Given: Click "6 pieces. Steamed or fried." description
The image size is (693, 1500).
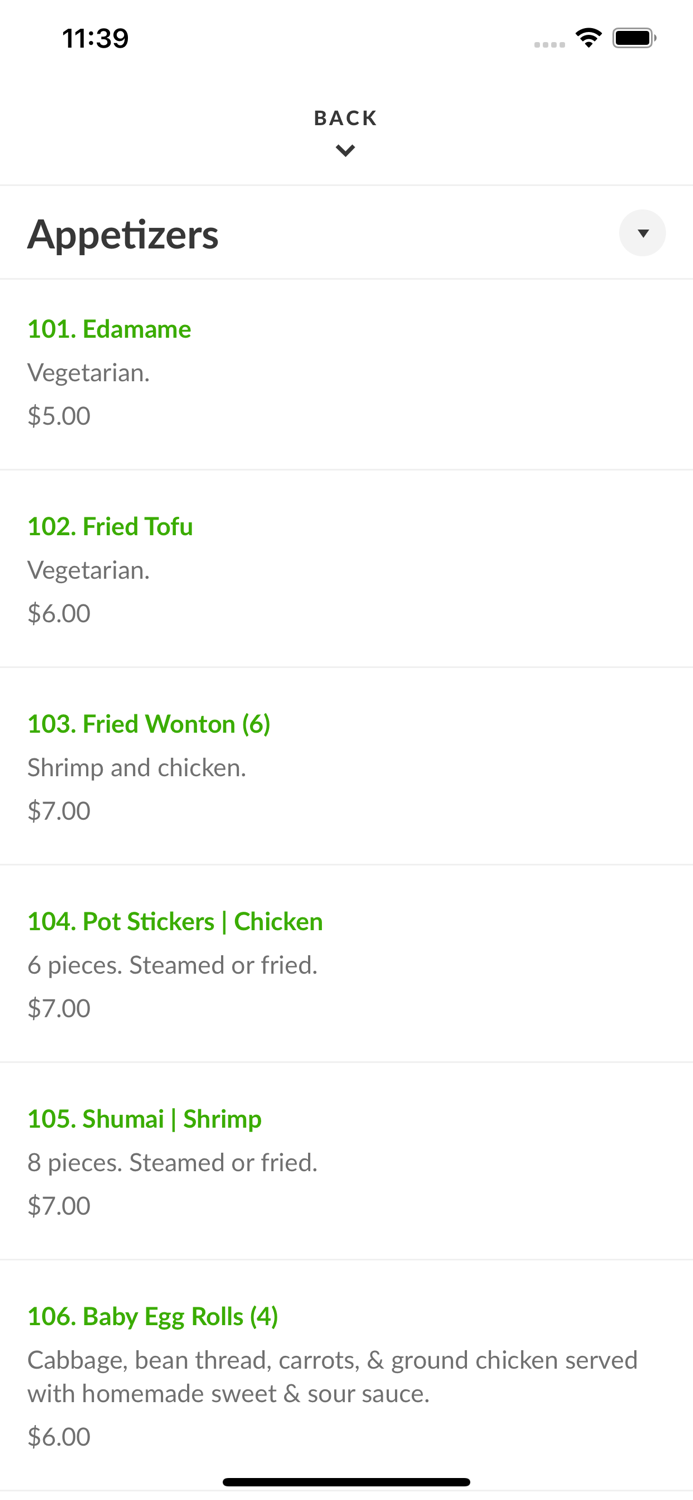Looking at the screenshot, I should 172,965.
